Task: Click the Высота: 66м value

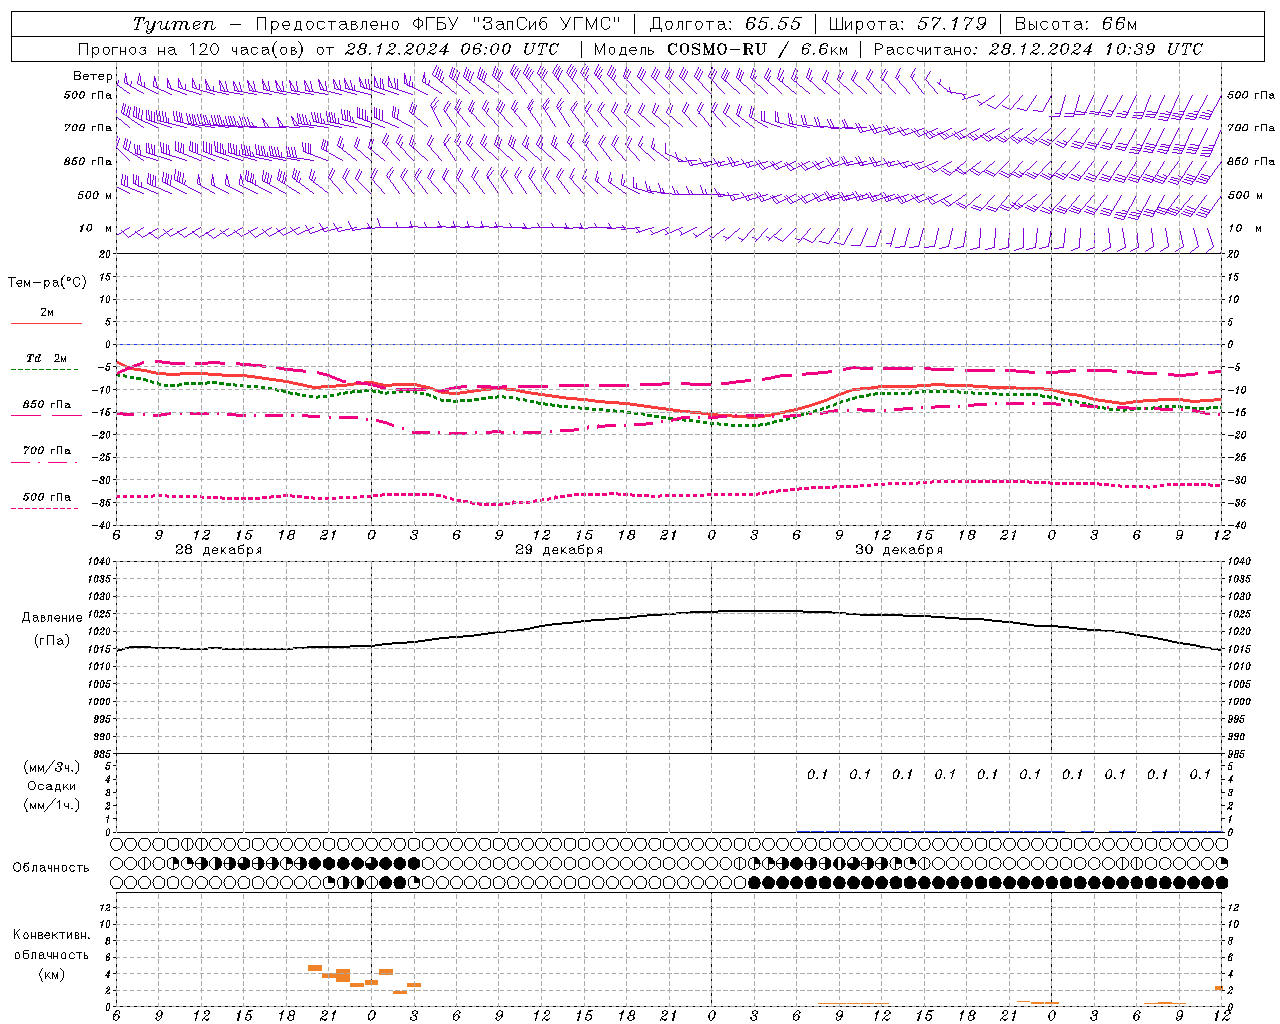Action: [1075, 24]
